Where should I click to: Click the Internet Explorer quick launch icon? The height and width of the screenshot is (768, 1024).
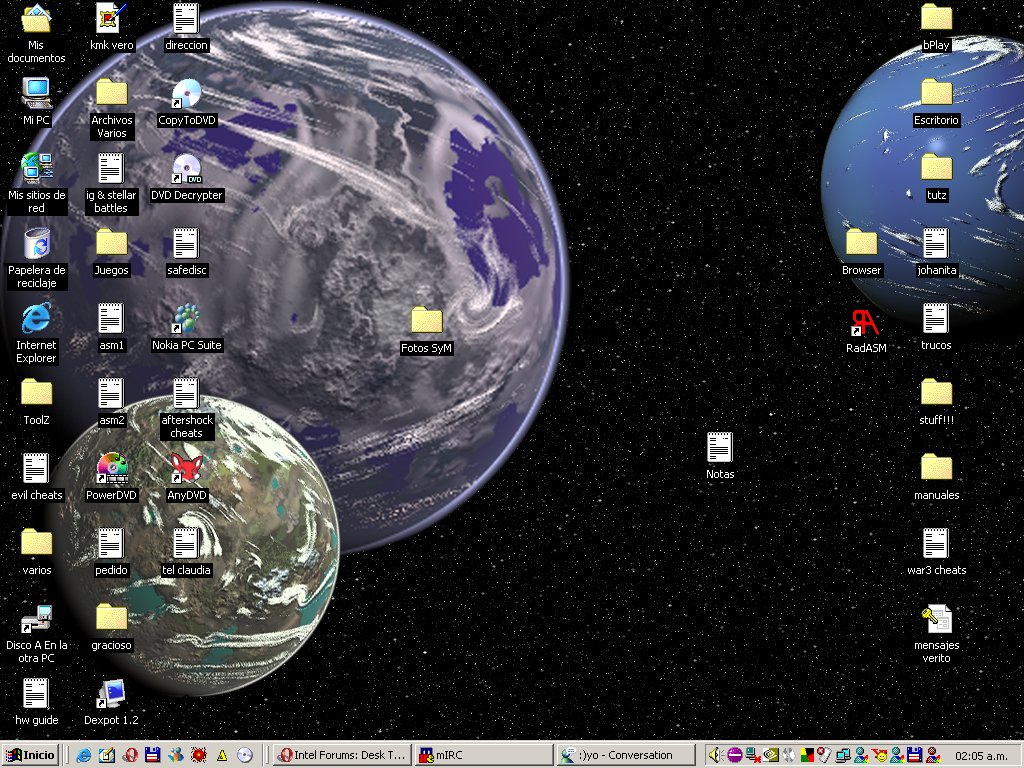84,755
